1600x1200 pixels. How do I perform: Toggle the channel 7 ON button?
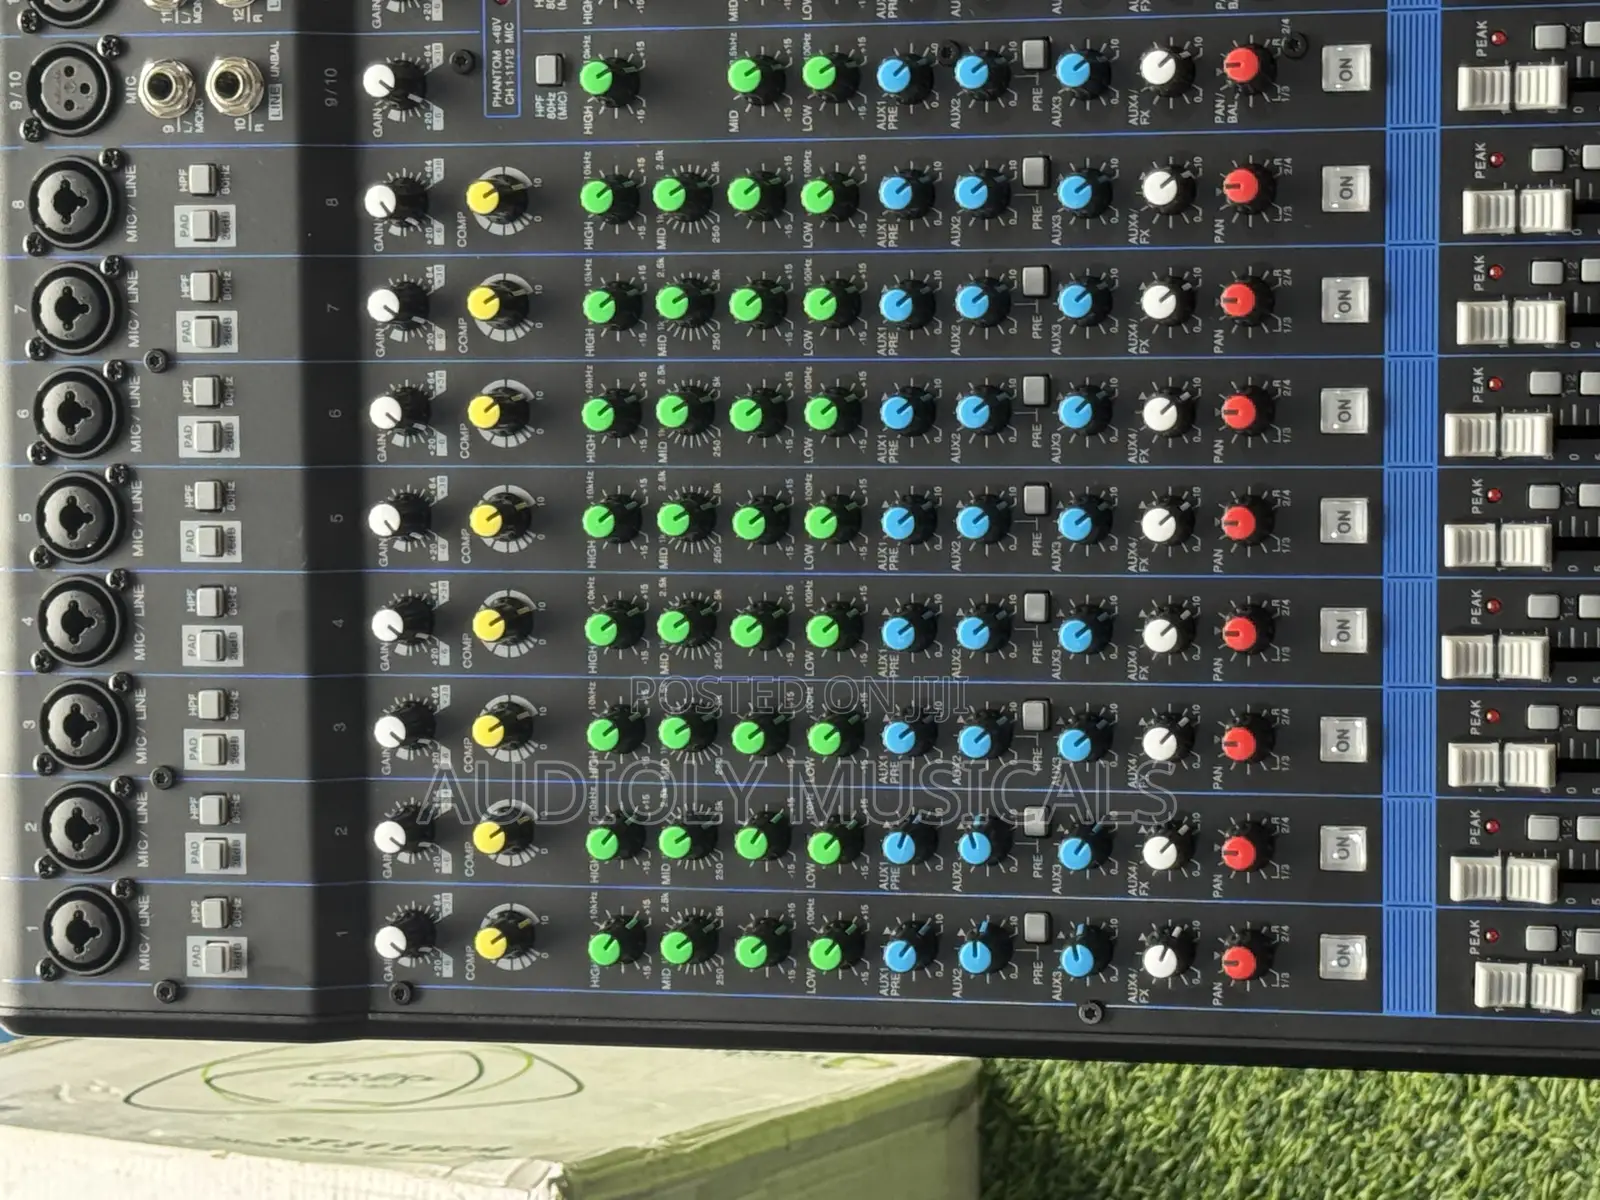click(1343, 298)
